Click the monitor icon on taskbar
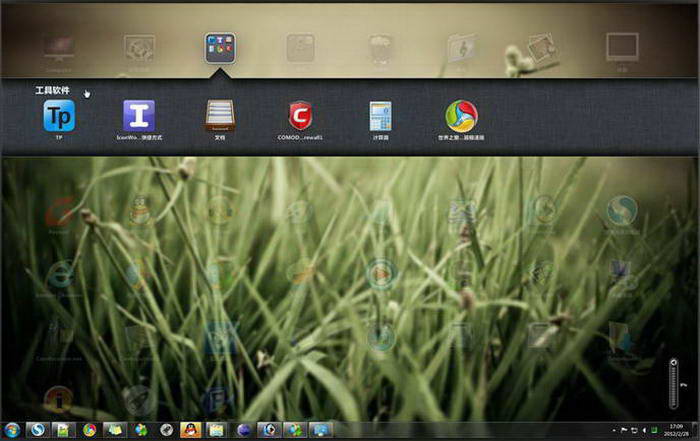This screenshot has height=441, width=700. pyautogui.click(x=321, y=430)
